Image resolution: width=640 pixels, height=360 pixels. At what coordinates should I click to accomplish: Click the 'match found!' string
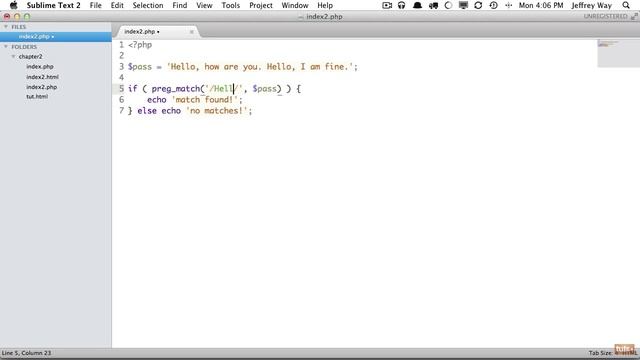pos(204,100)
